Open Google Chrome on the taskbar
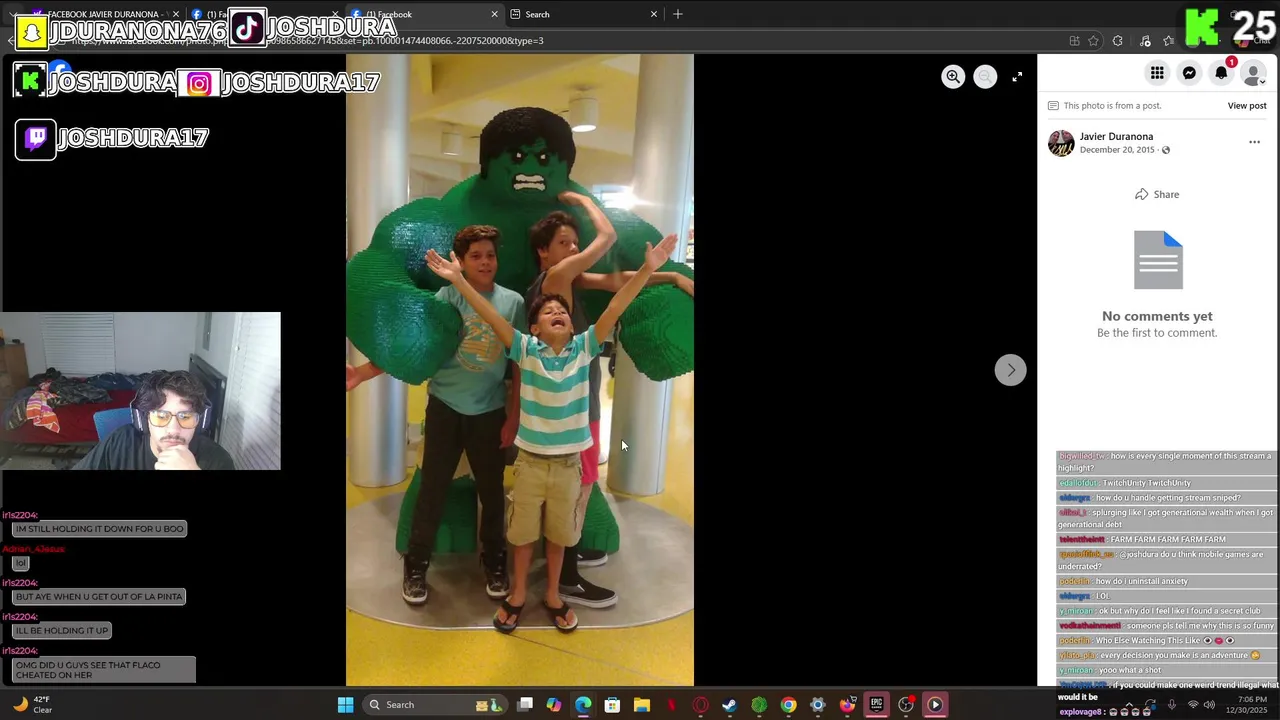Image resolution: width=1280 pixels, height=720 pixels. pos(788,705)
